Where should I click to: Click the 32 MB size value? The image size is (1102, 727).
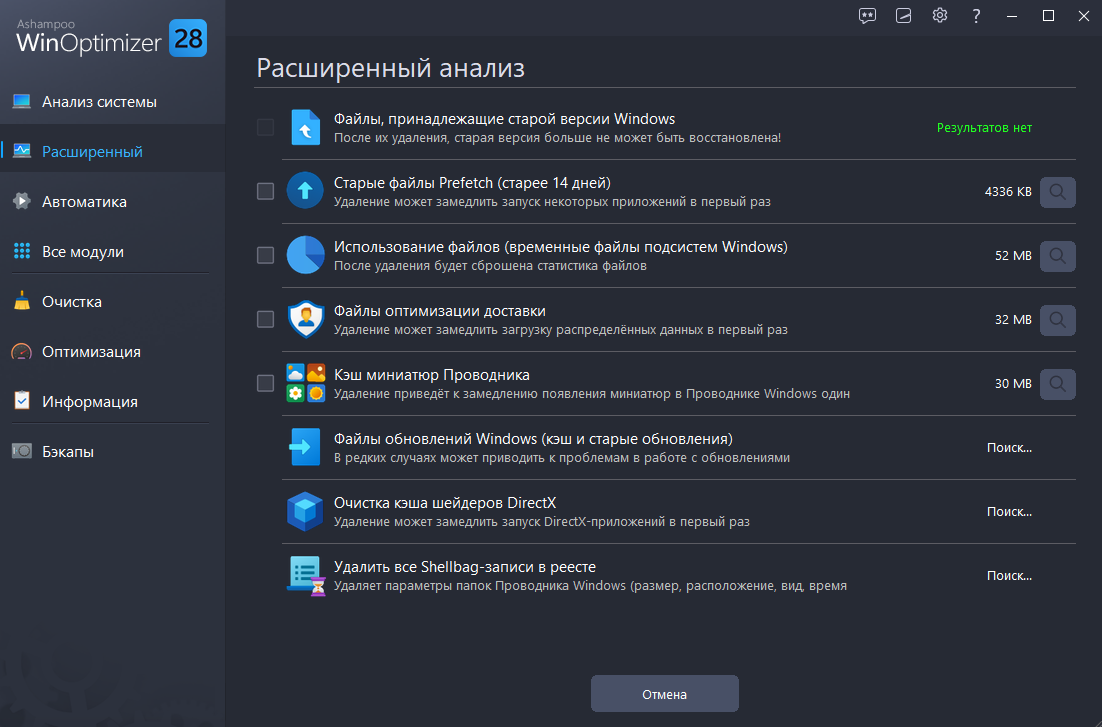[1013, 319]
